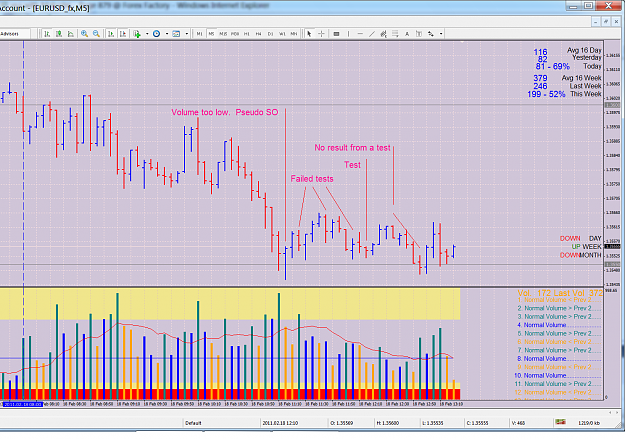Screen dimensions: 625x439
Task: Select the M30 timeframe
Action: pos(235,34)
